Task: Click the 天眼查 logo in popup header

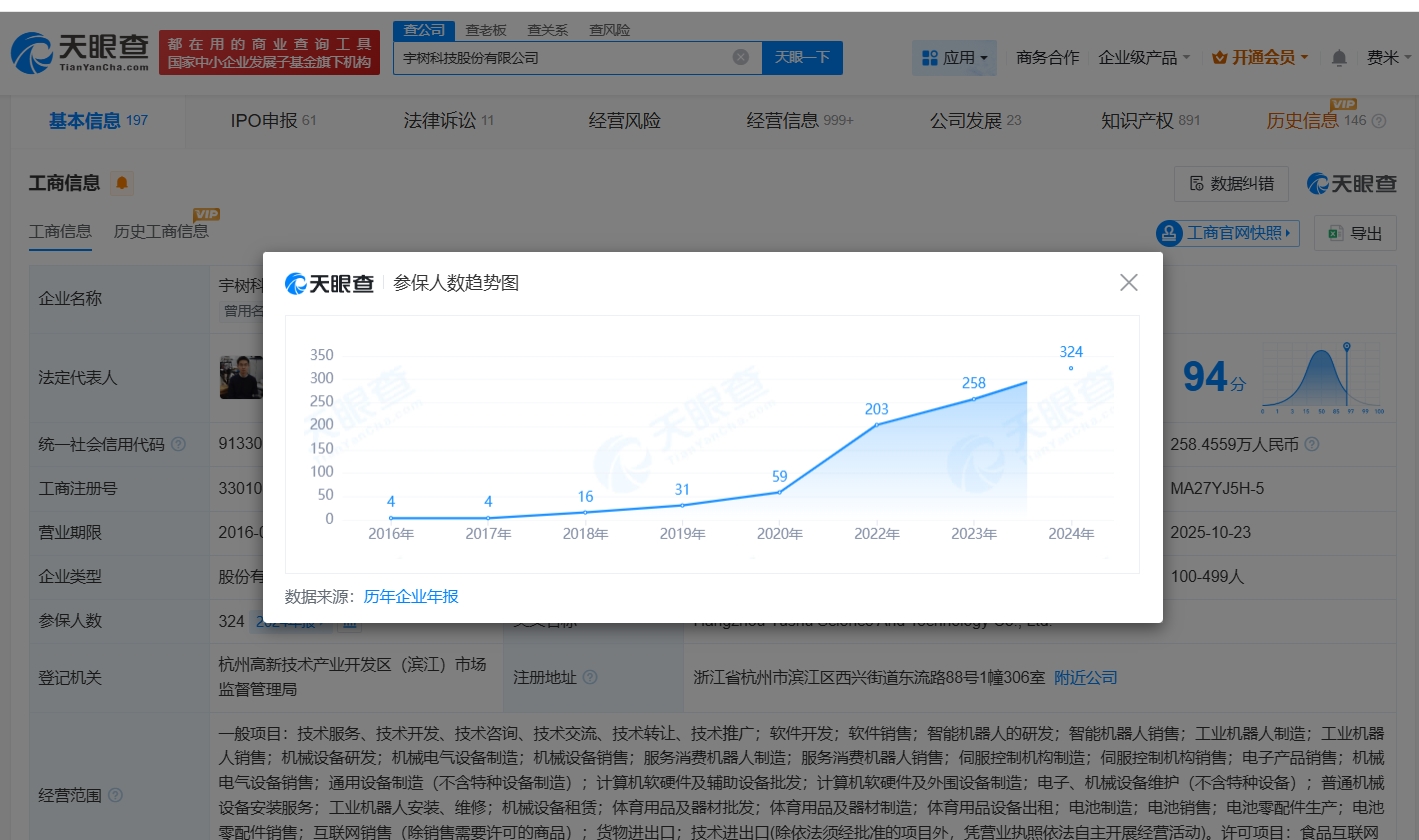Action: (329, 283)
